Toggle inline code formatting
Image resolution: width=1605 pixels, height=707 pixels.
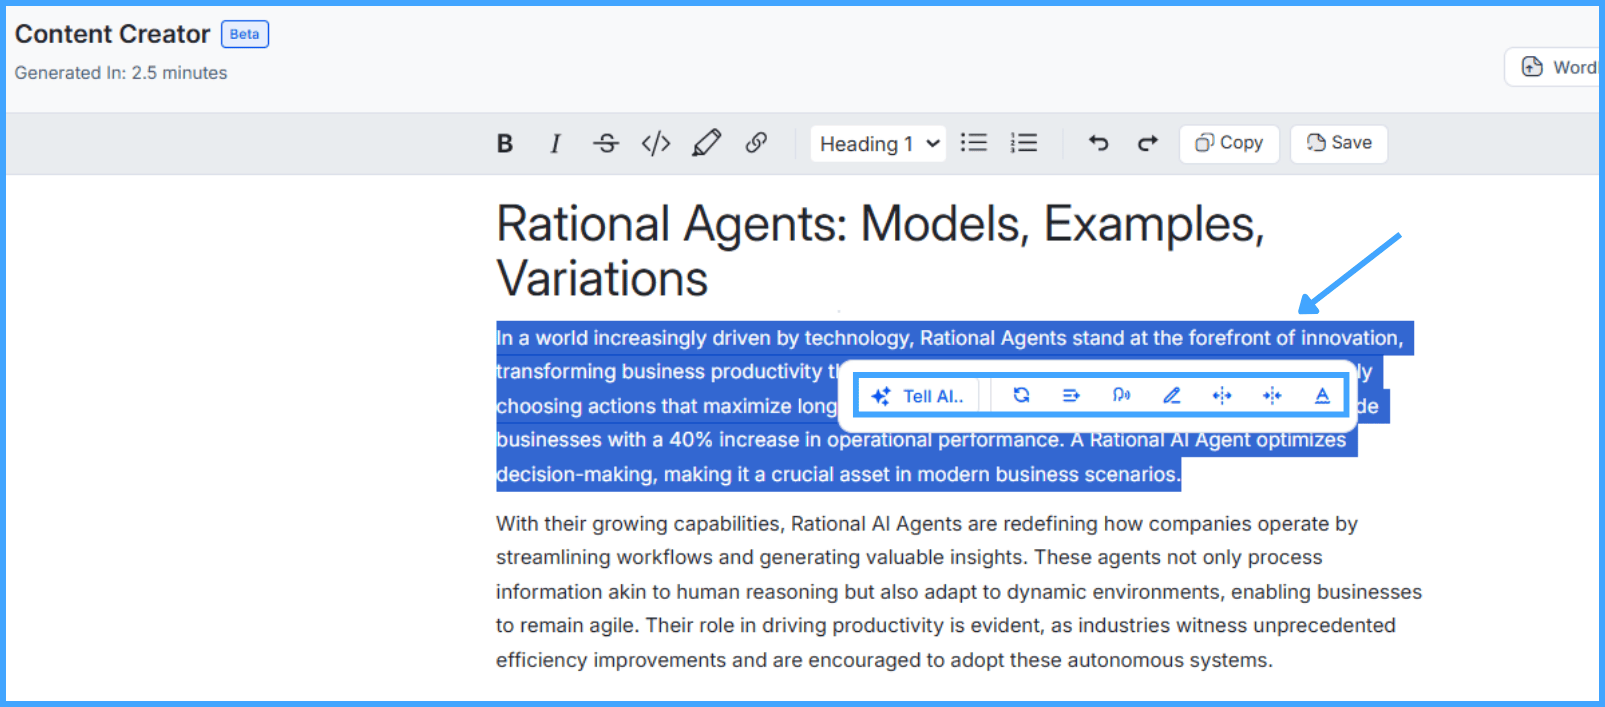click(656, 144)
